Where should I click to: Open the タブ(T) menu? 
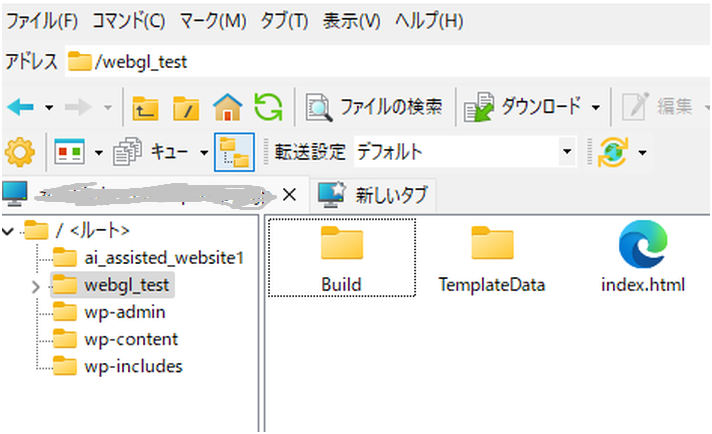284,21
